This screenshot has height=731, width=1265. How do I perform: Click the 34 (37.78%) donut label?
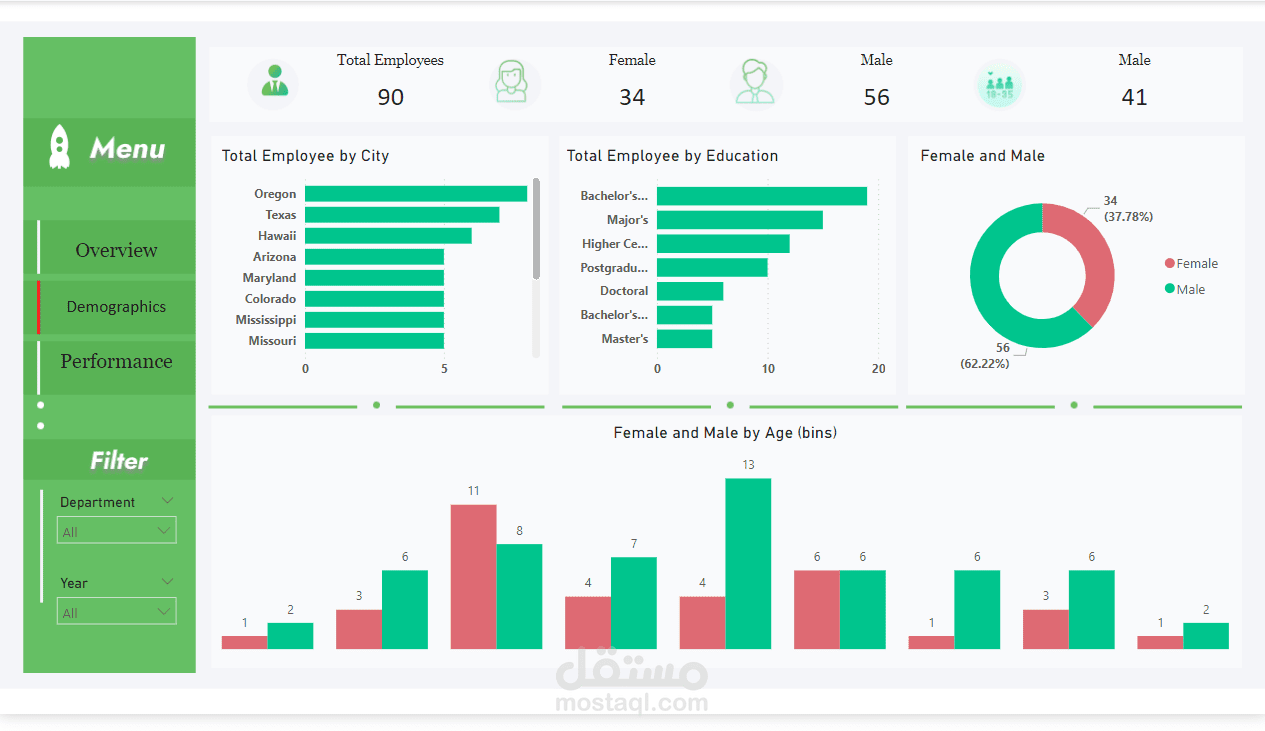1128,209
